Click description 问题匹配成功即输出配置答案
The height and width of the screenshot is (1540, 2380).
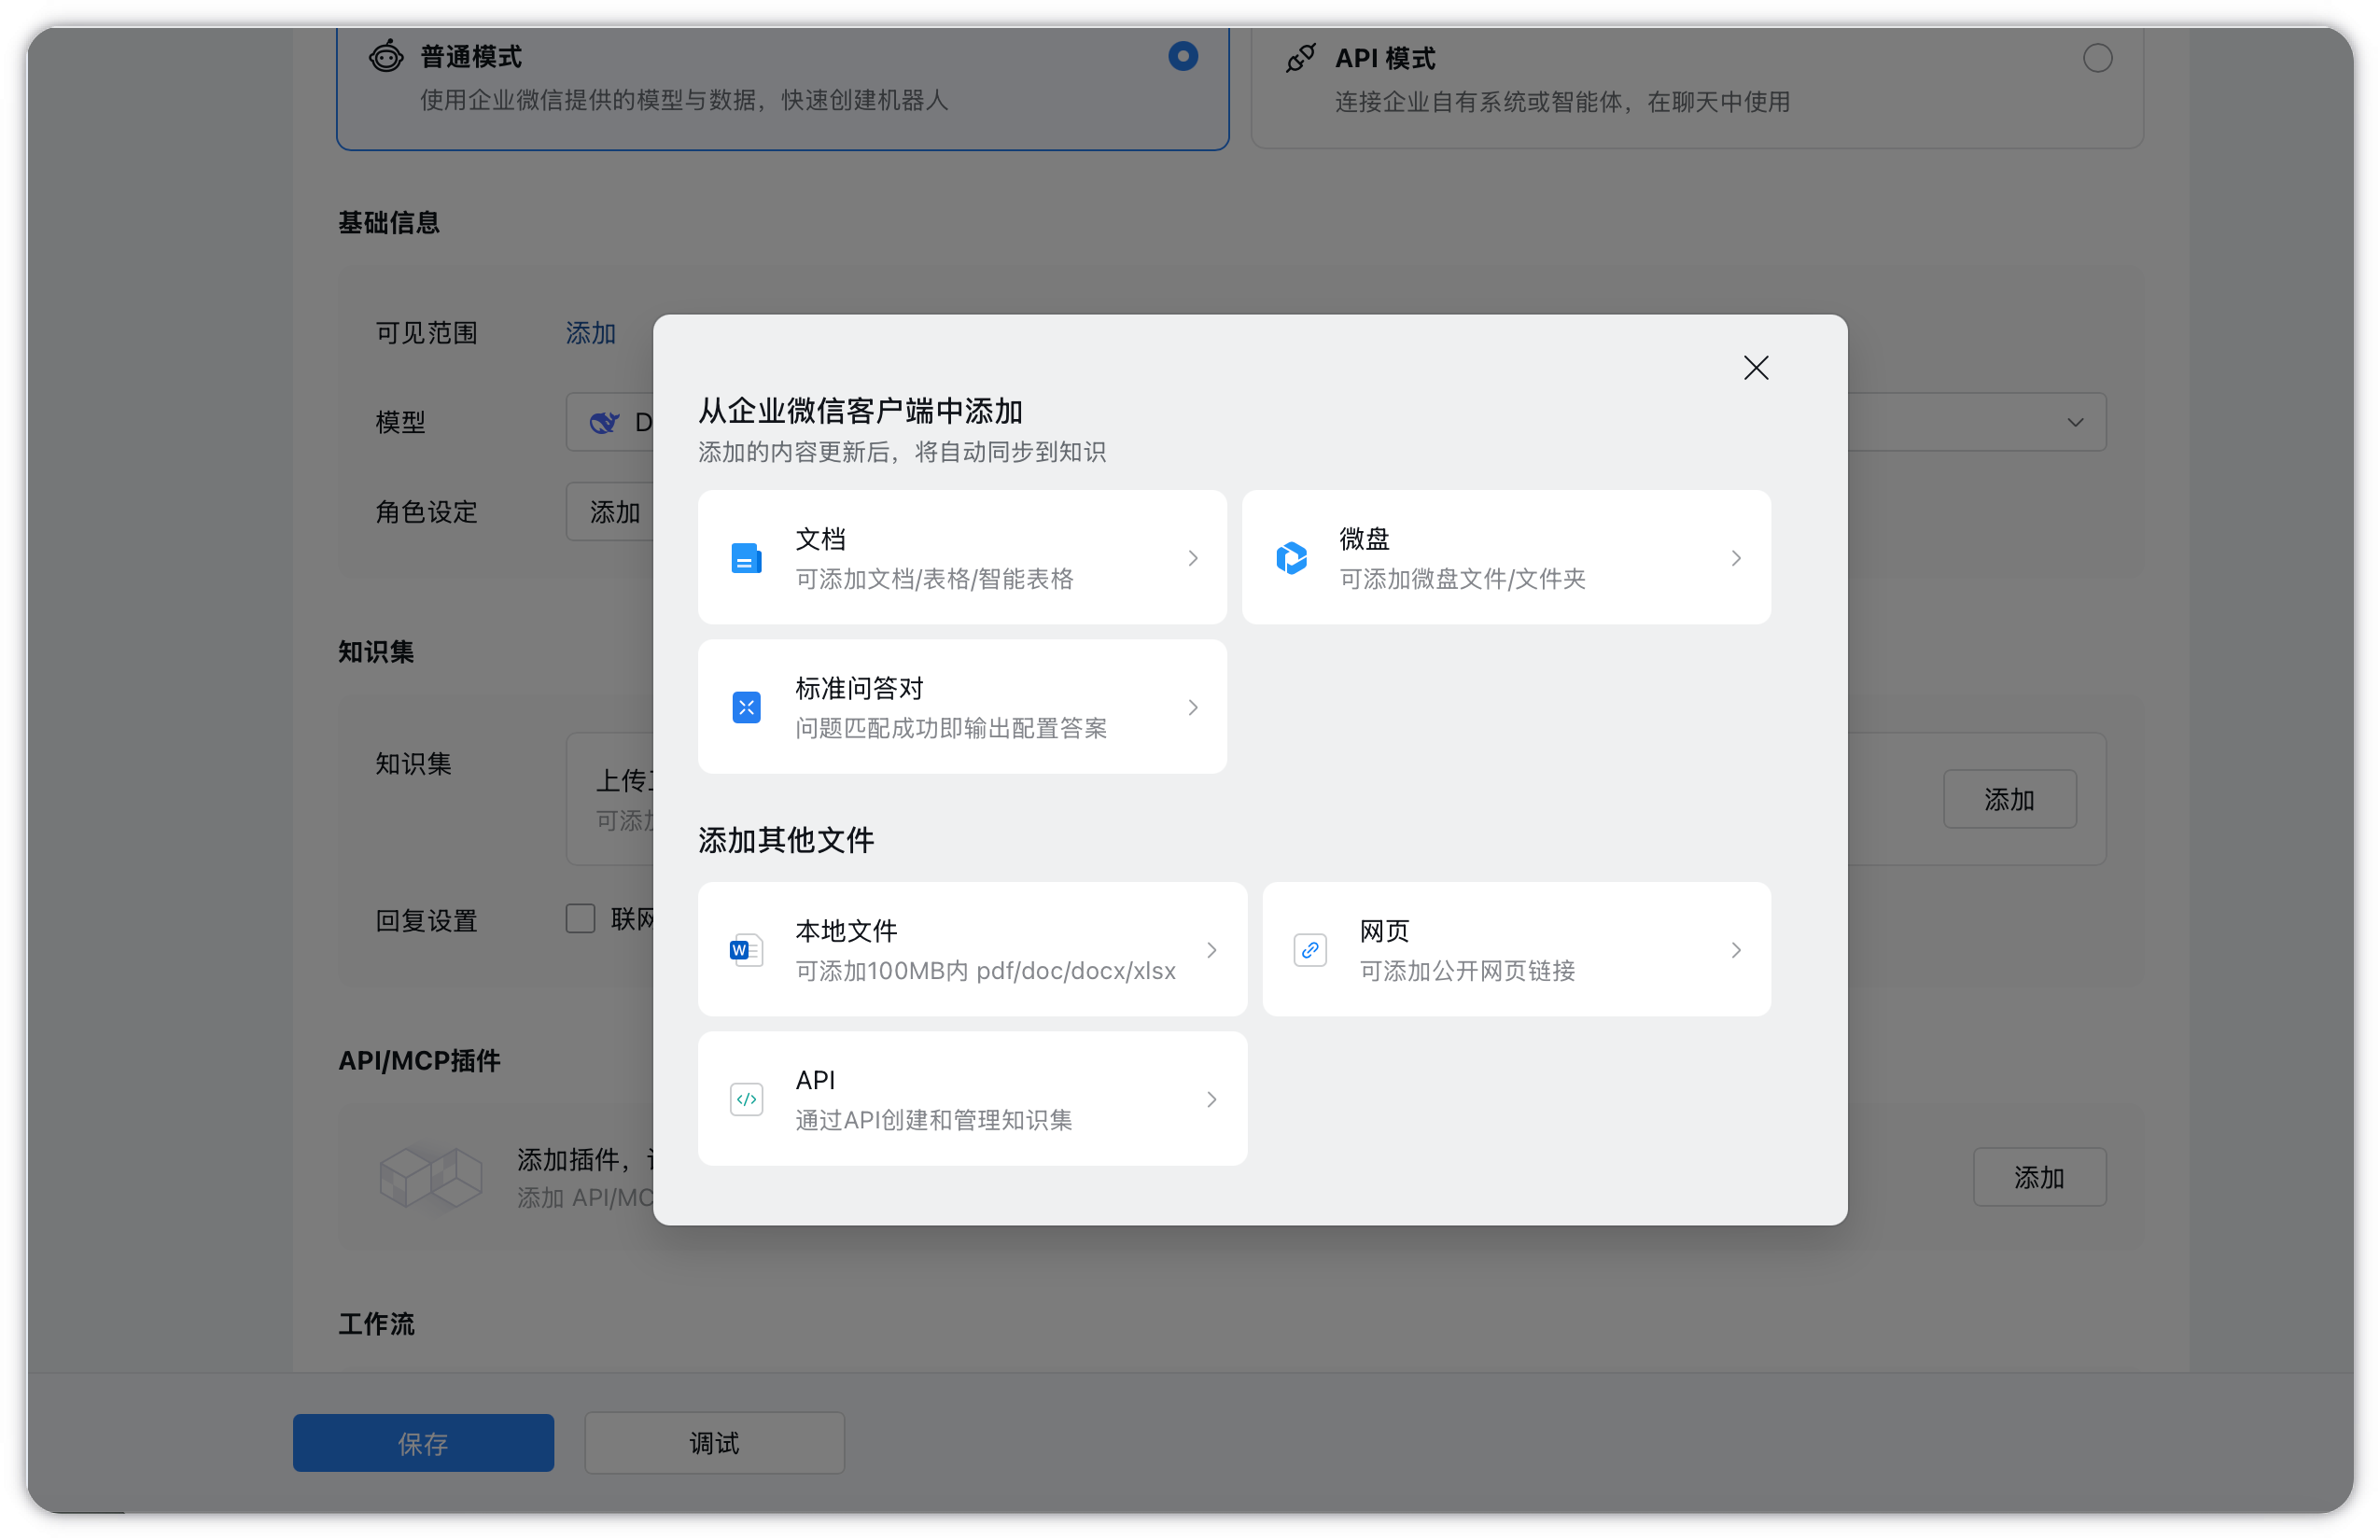coord(951,728)
